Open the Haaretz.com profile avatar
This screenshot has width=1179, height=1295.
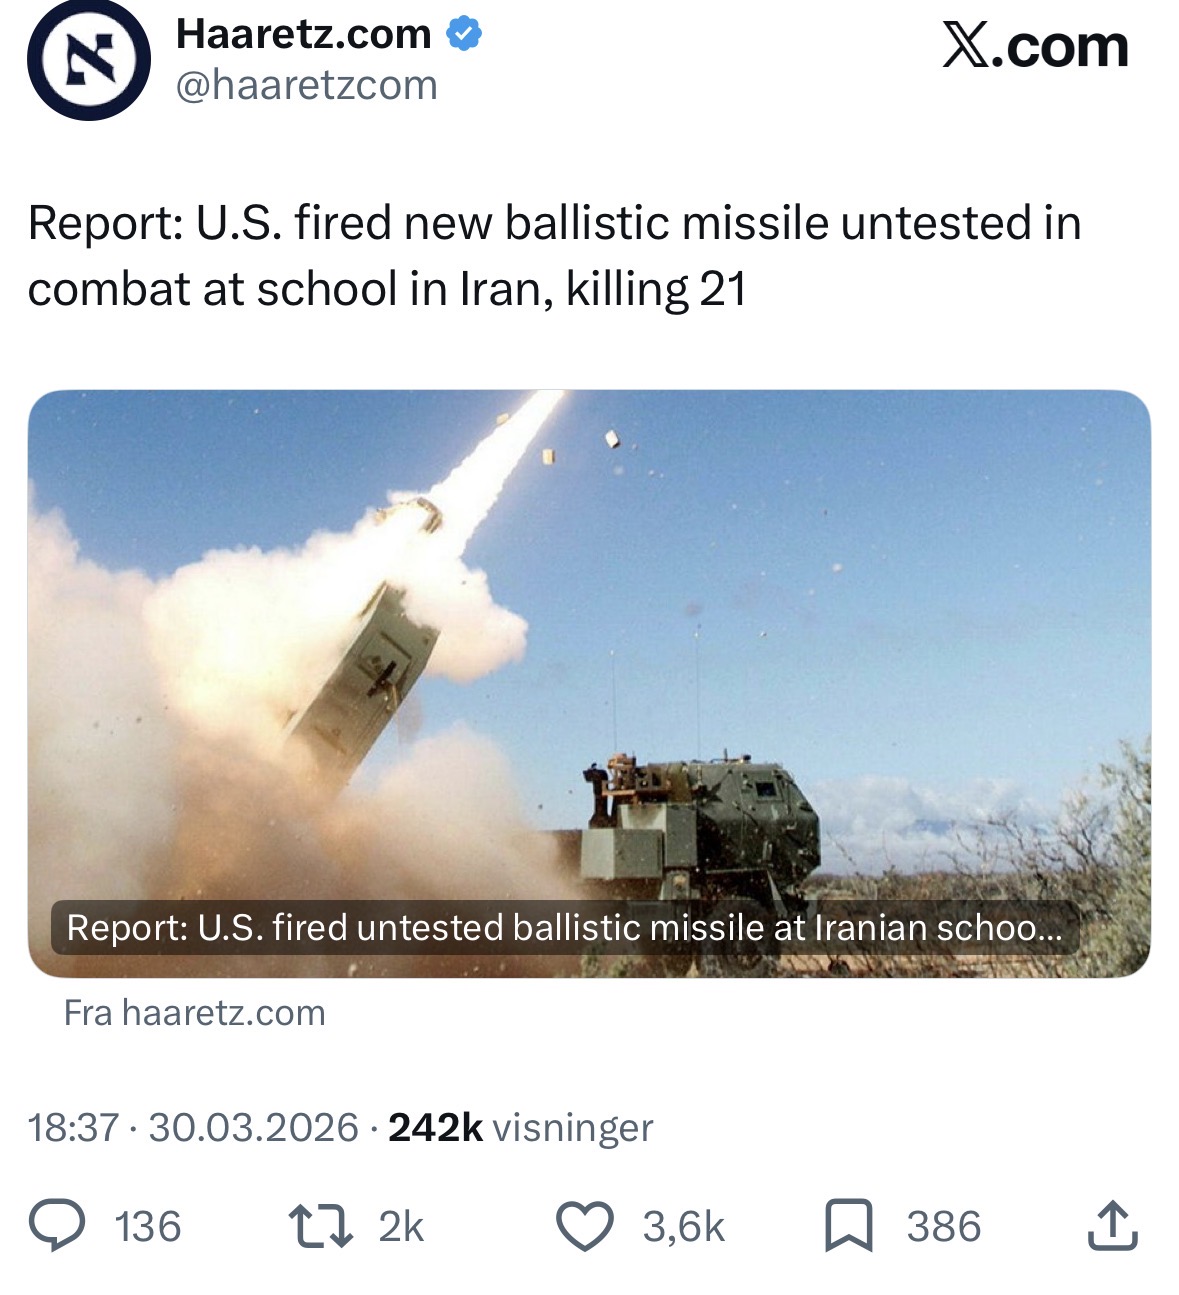point(89,59)
